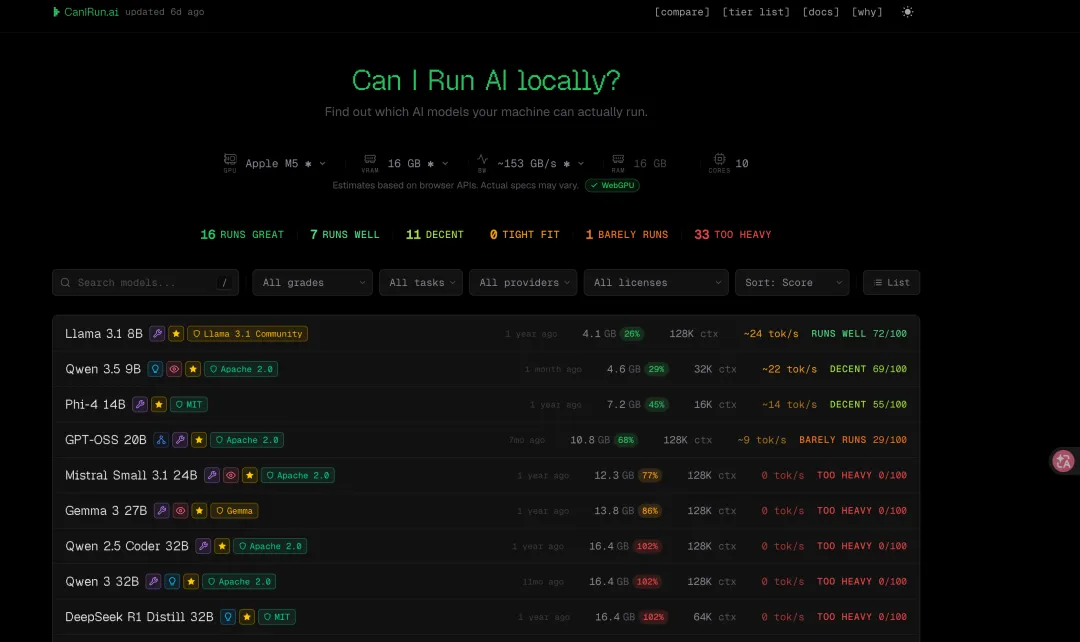Click the Gemma 3 27B tool-use icon
Image resolution: width=1080 pixels, height=642 pixels.
coord(162,510)
